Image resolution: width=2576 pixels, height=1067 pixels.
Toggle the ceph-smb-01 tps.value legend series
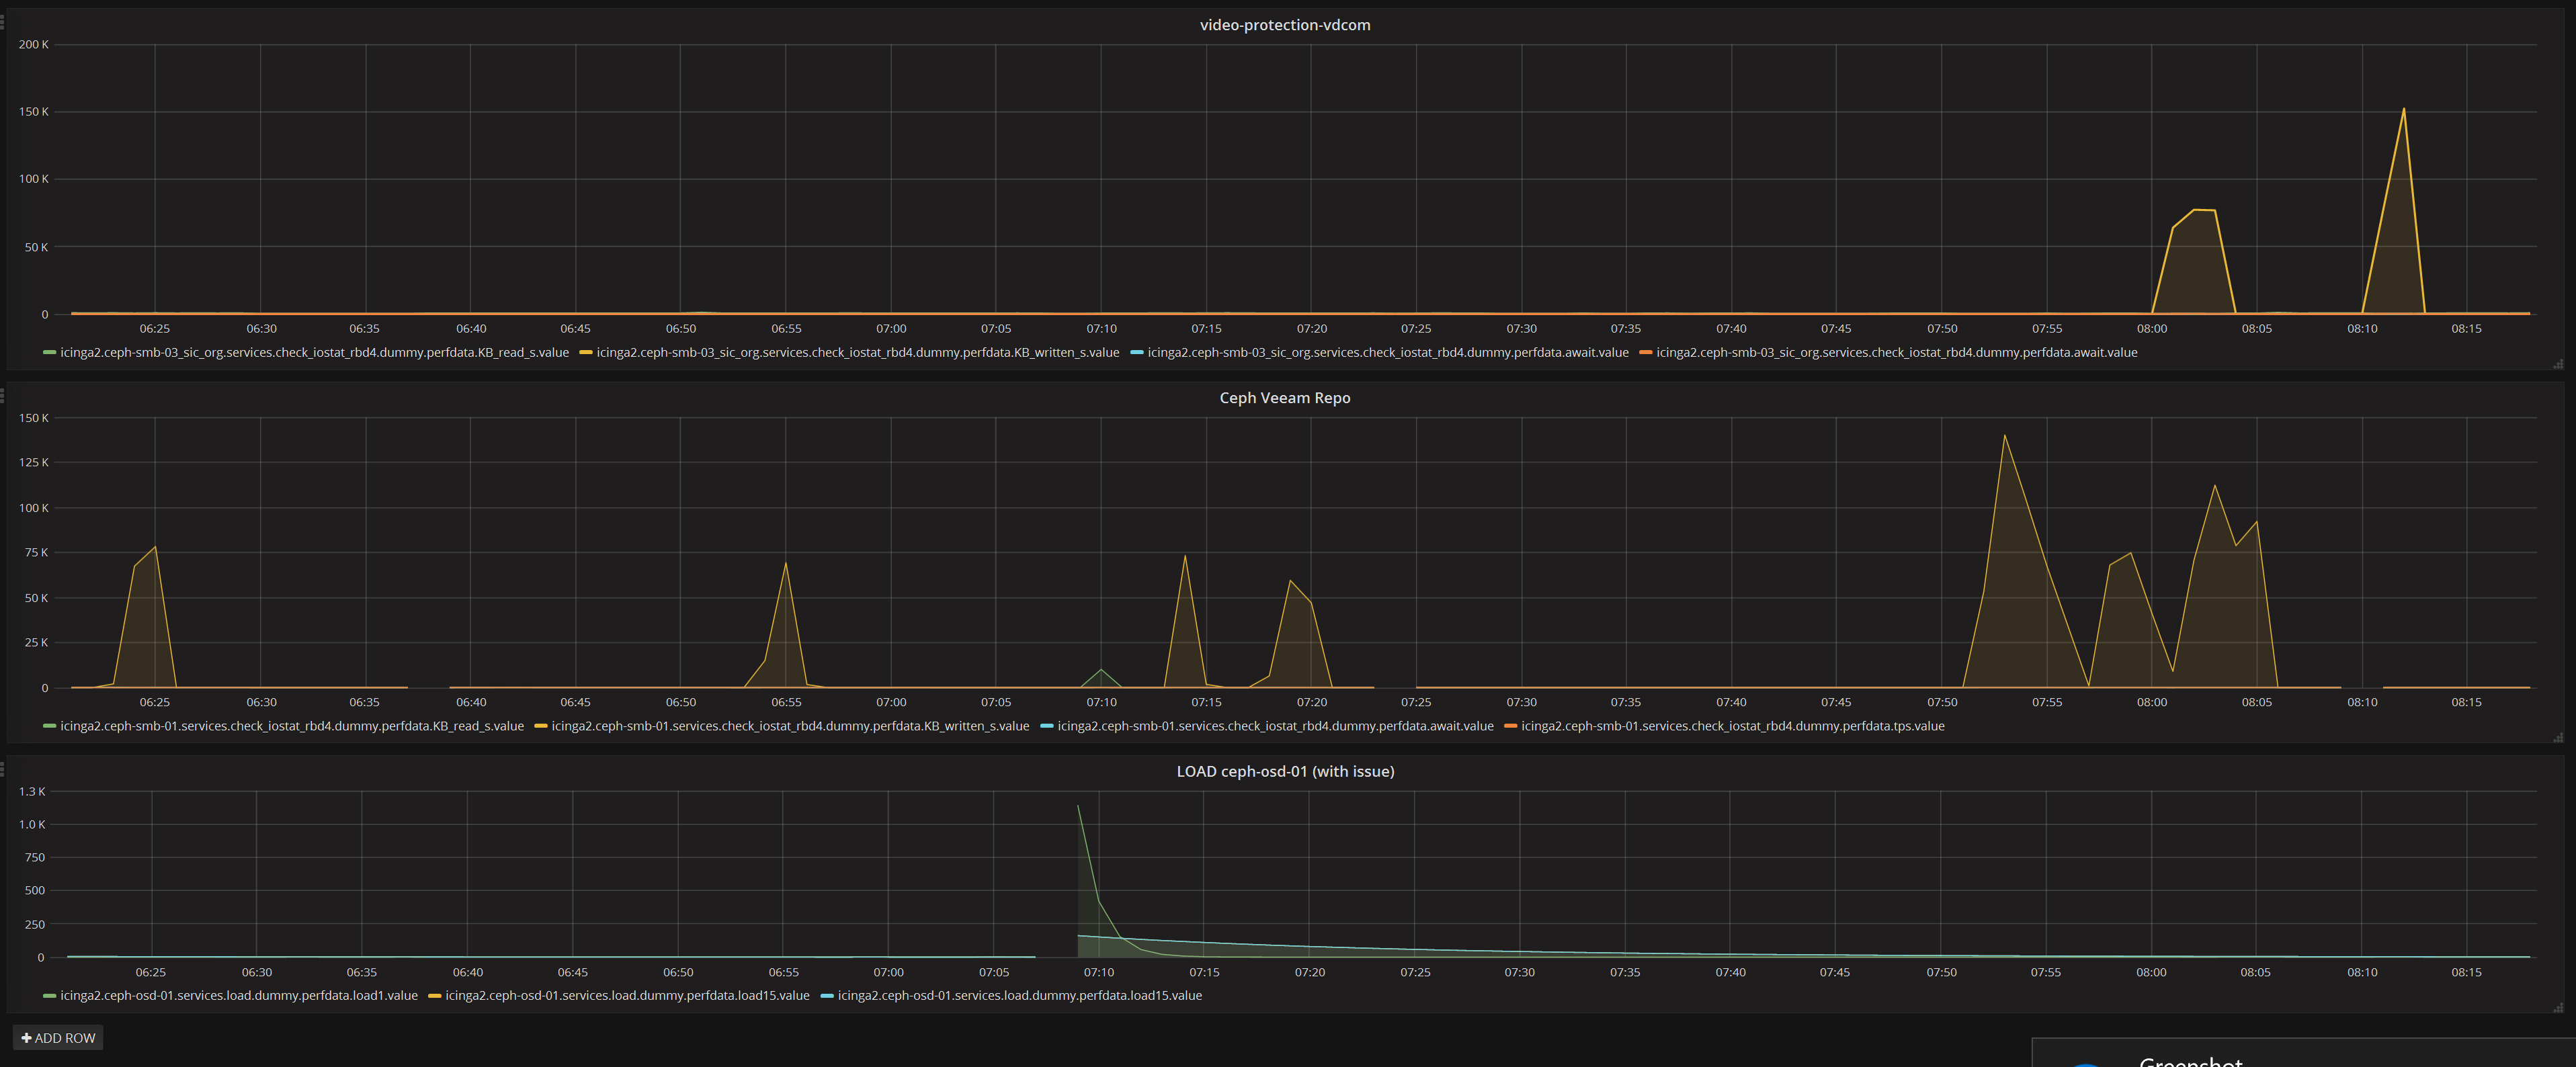1732,726
